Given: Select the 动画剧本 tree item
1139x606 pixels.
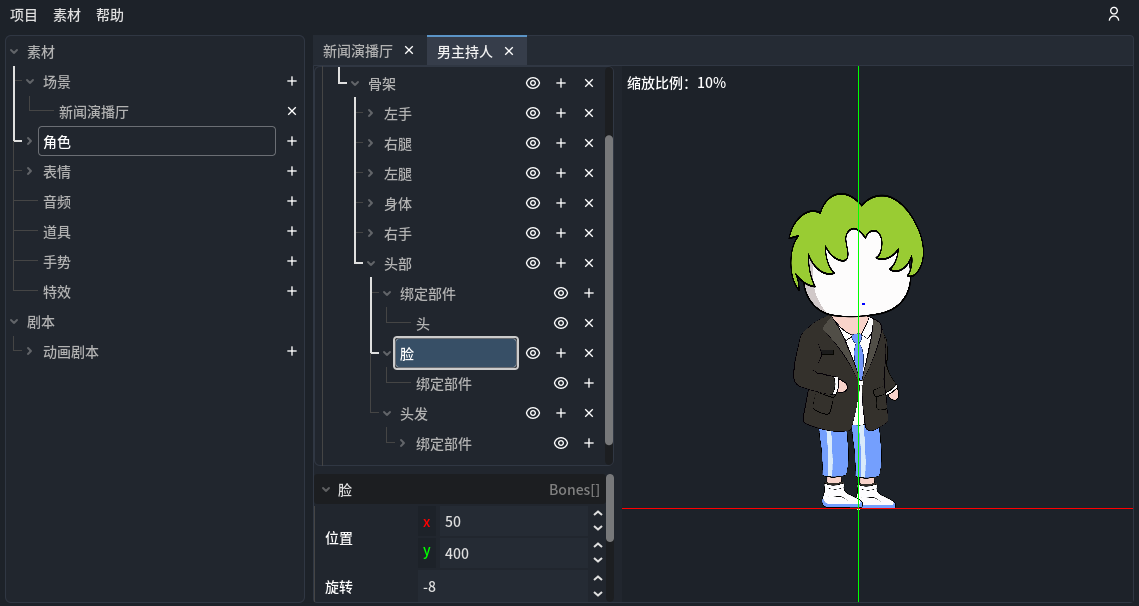Looking at the screenshot, I should click(x=71, y=352).
